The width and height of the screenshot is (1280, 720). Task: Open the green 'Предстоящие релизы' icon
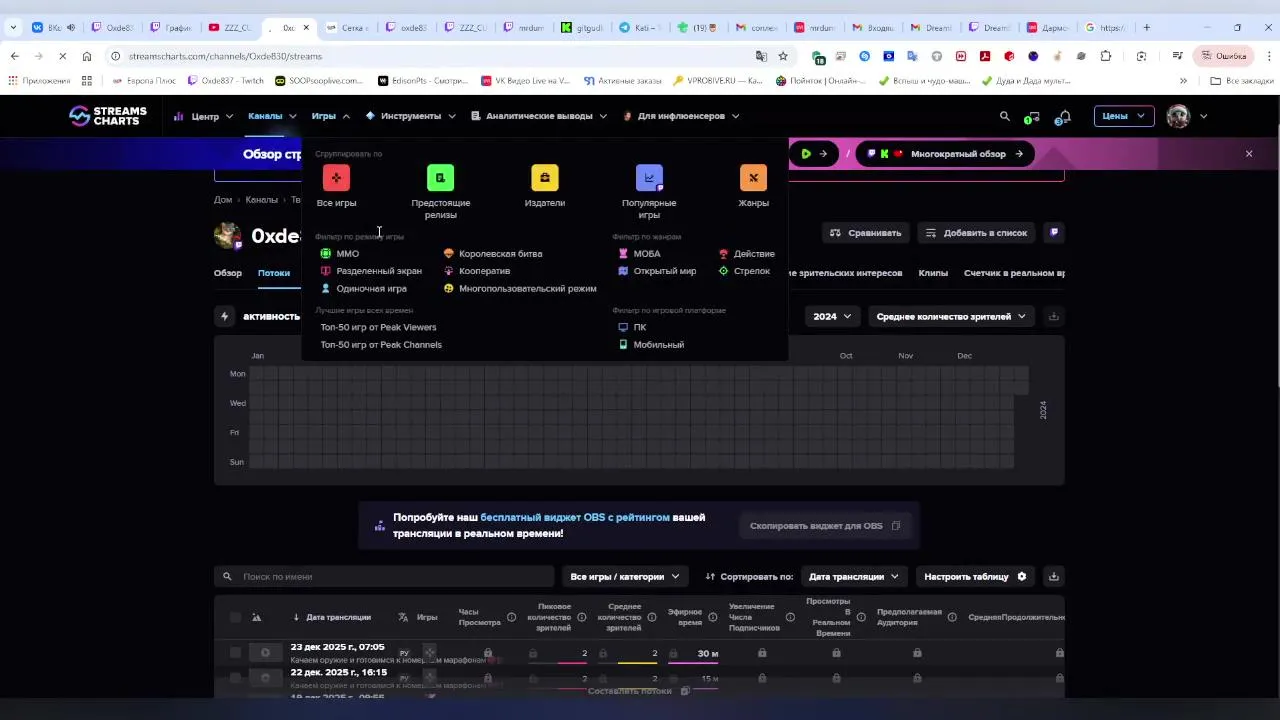(x=440, y=178)
